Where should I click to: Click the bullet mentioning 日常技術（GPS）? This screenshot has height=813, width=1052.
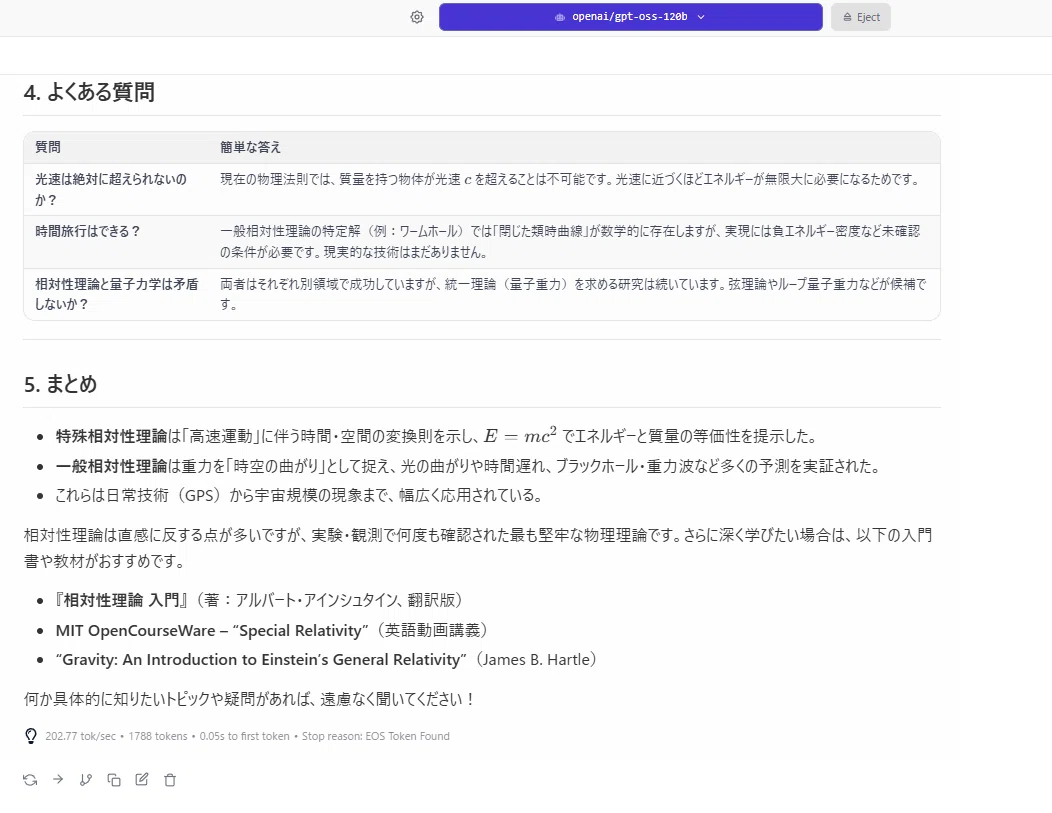point(299,495)
